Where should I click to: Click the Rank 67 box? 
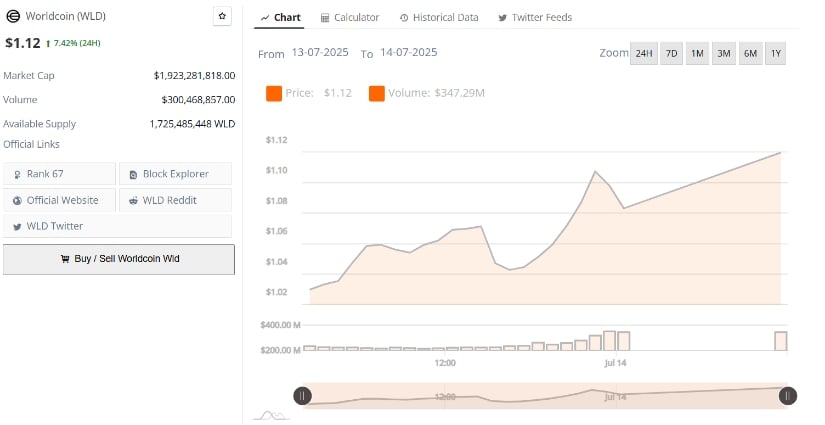[x=59, y=174]
